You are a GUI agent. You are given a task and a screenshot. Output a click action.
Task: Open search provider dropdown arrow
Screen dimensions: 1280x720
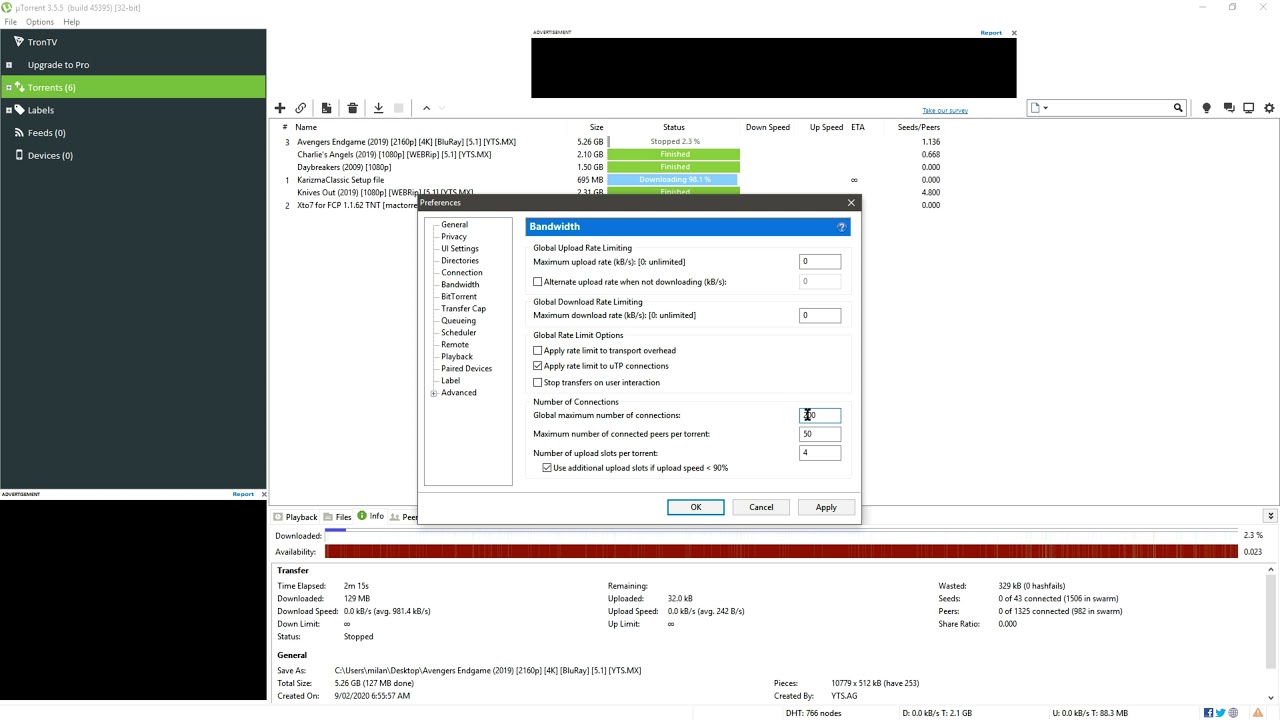[1045, 108]
